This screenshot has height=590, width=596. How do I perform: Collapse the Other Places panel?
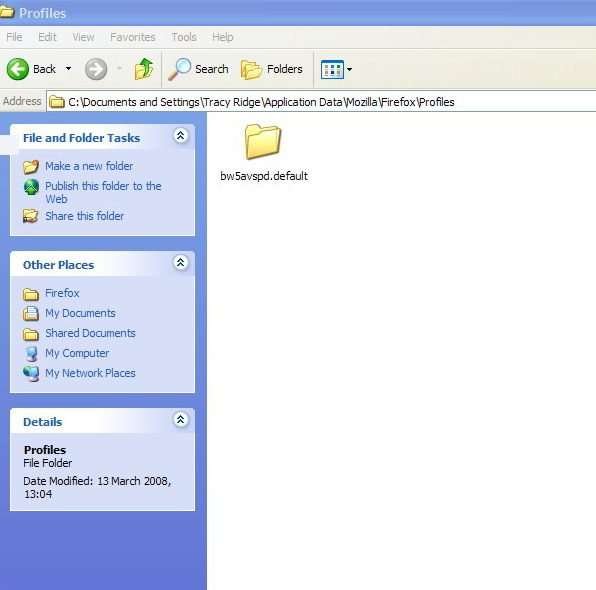(181, 263)
